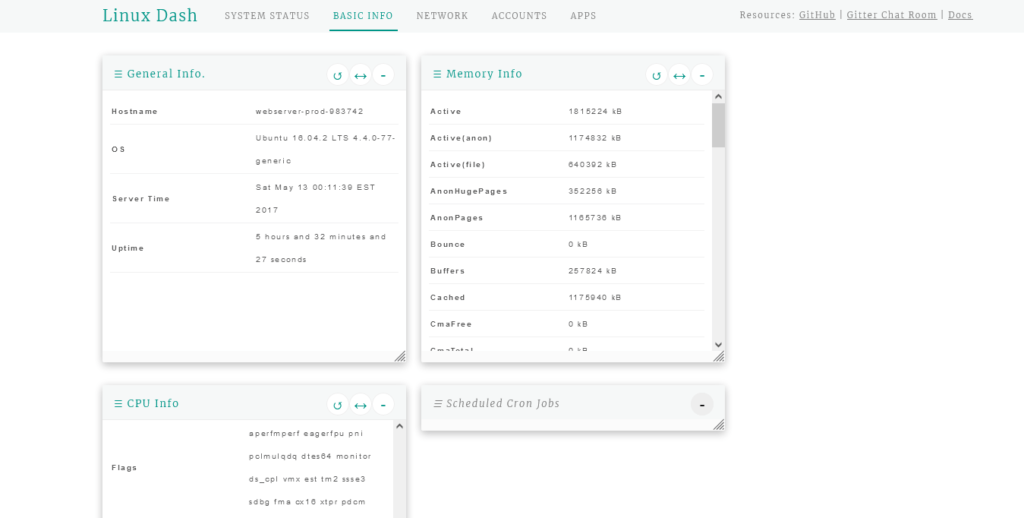Click the Flags label in CPU Info

click(x=124, y=468)
